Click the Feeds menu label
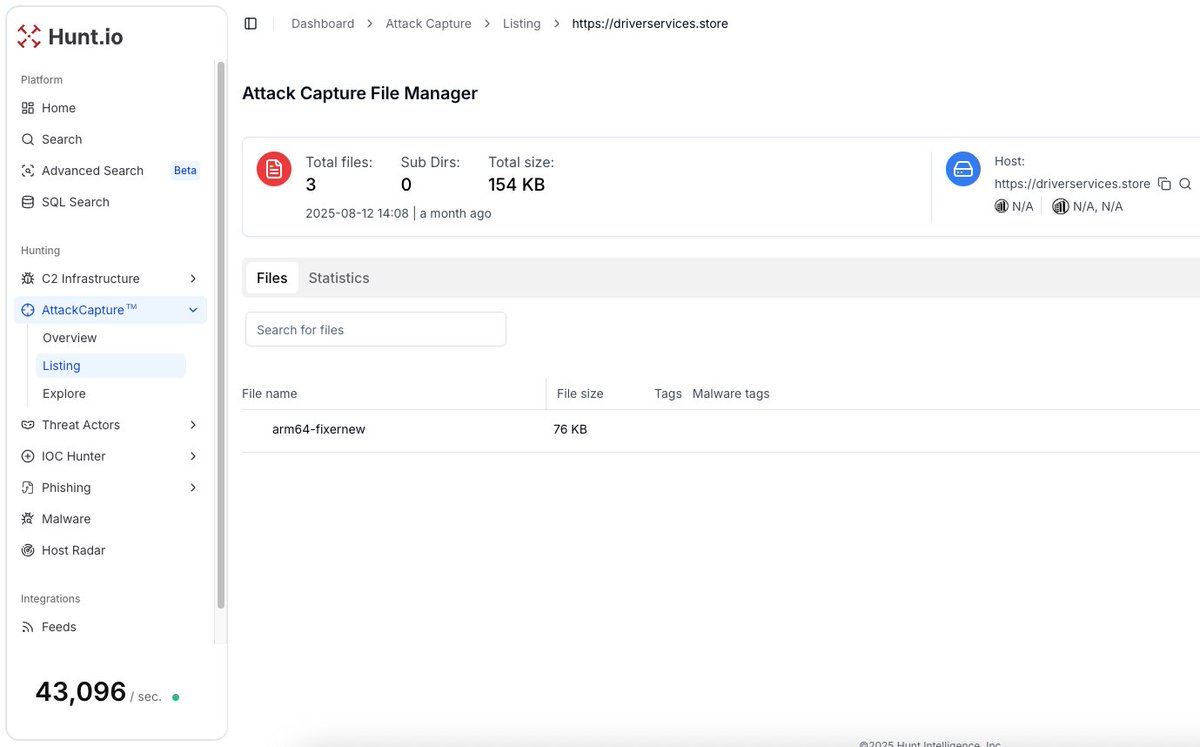Viewport: 1200px width, 747px height. (59, 627)
